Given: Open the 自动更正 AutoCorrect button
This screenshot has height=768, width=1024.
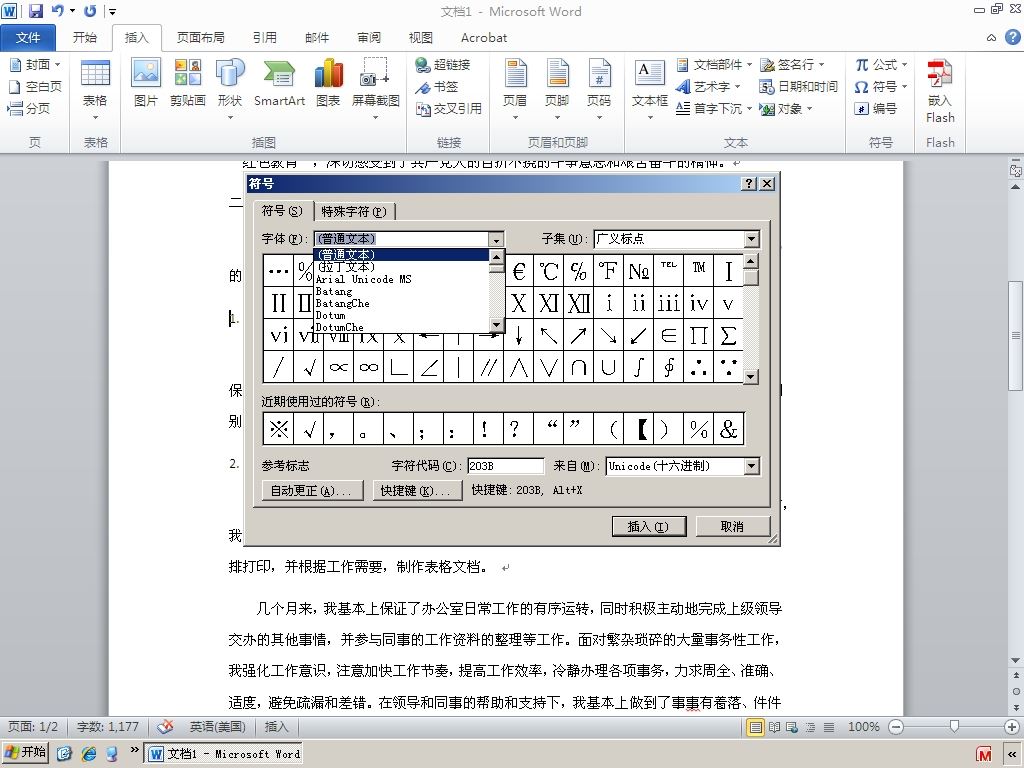Looking at the screenshot, I should [x=311, y=490].
